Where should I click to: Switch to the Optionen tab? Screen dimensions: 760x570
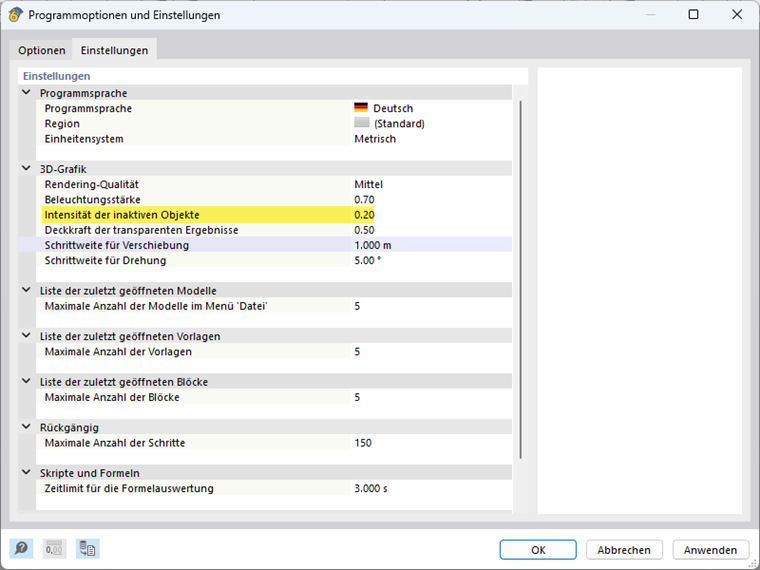click(x=42, y=50)
